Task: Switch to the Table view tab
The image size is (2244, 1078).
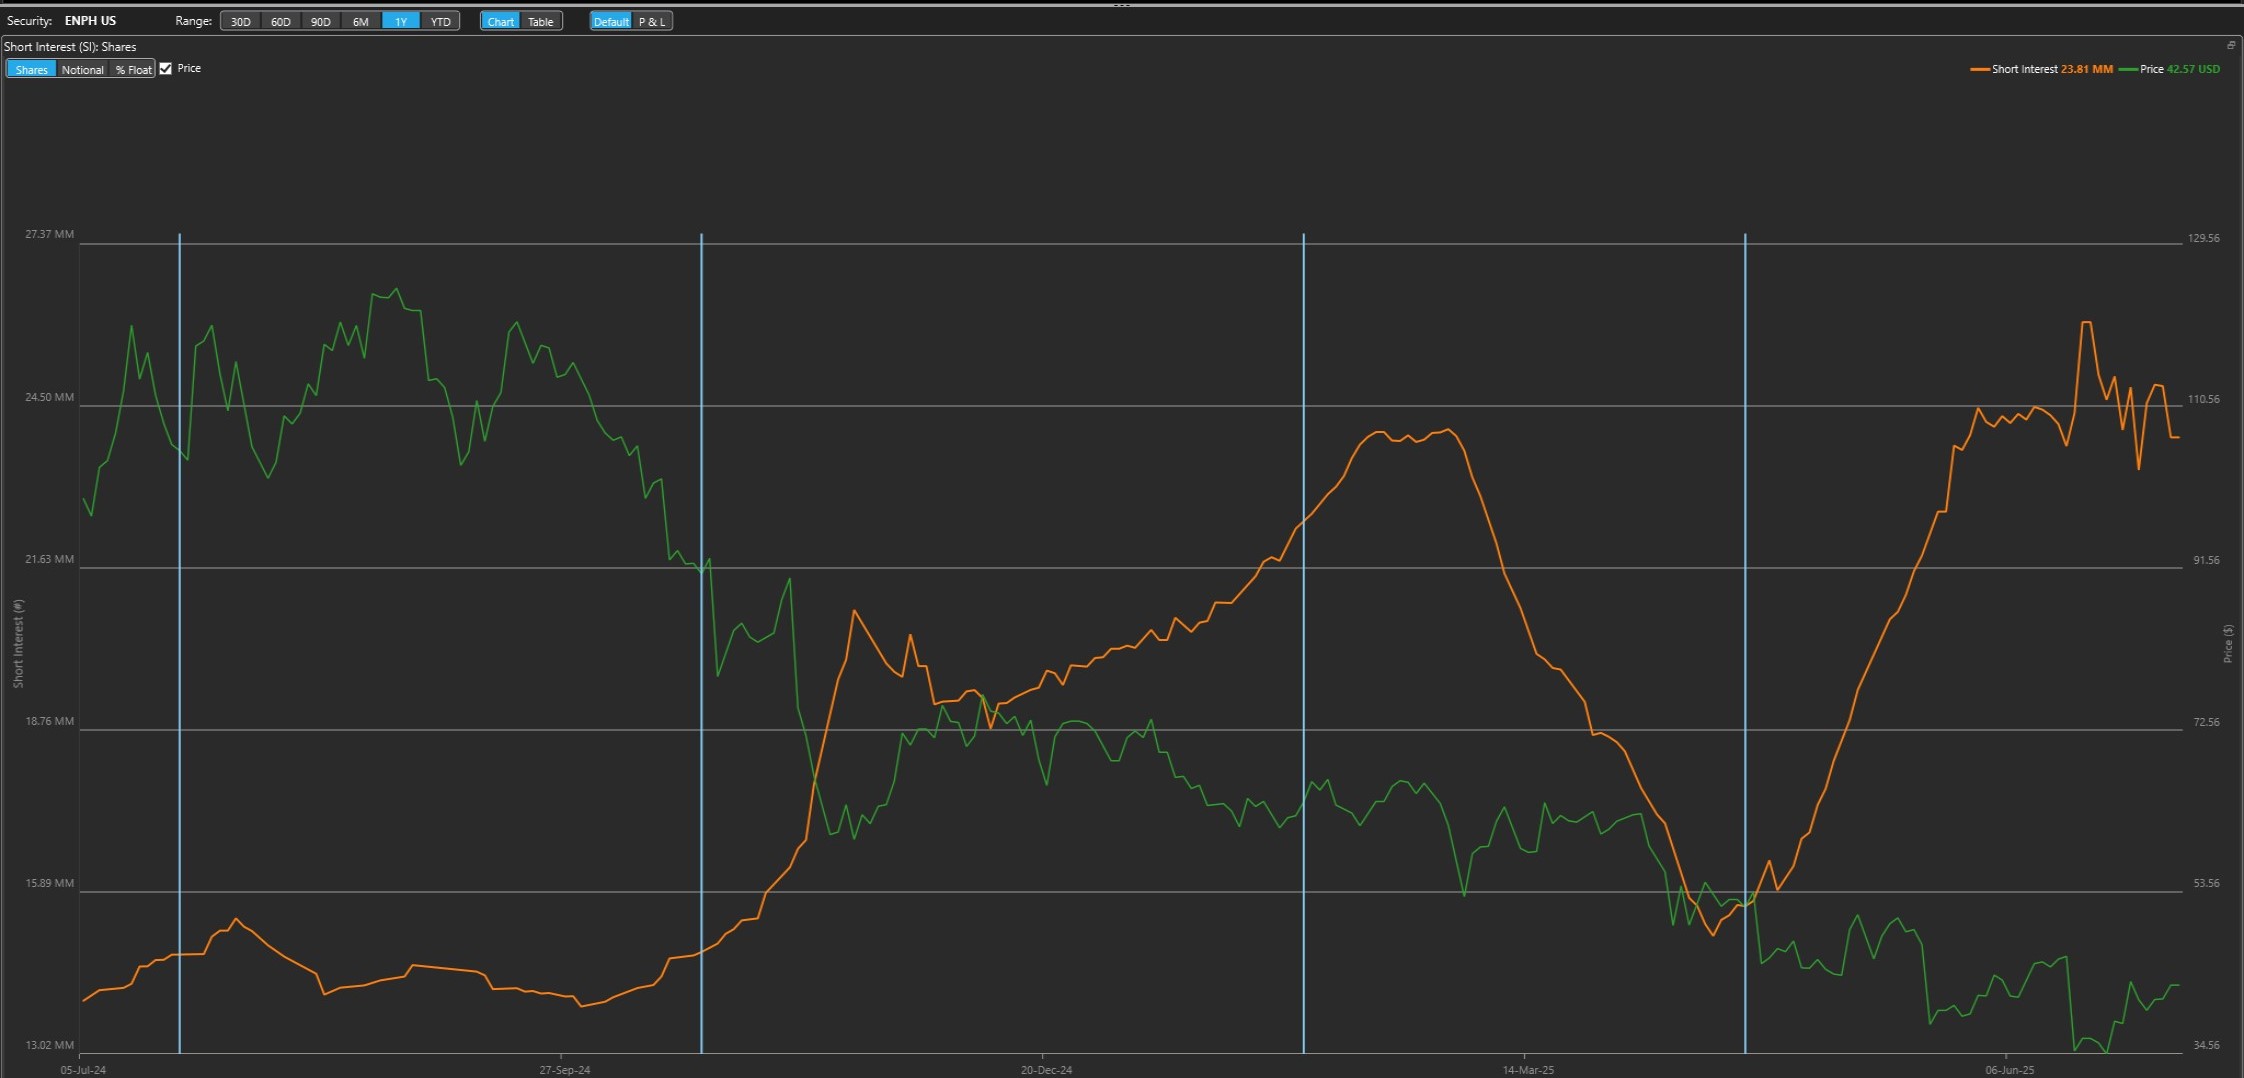Action: pos(541,21)
